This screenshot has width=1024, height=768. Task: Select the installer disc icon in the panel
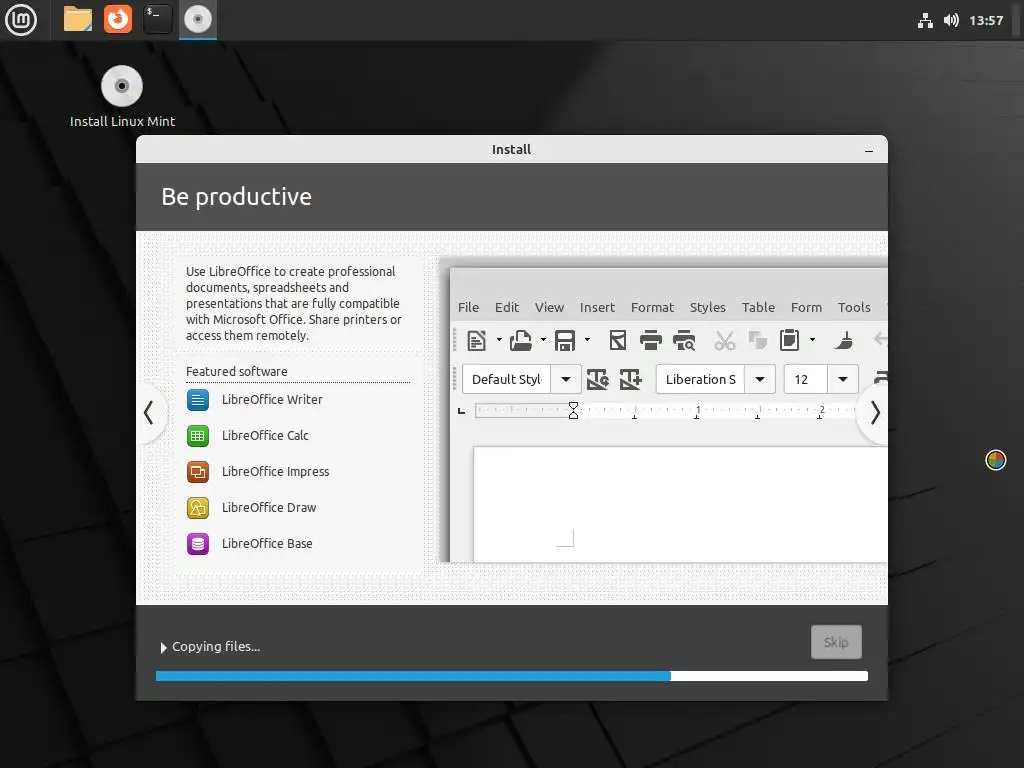[198, 20]
